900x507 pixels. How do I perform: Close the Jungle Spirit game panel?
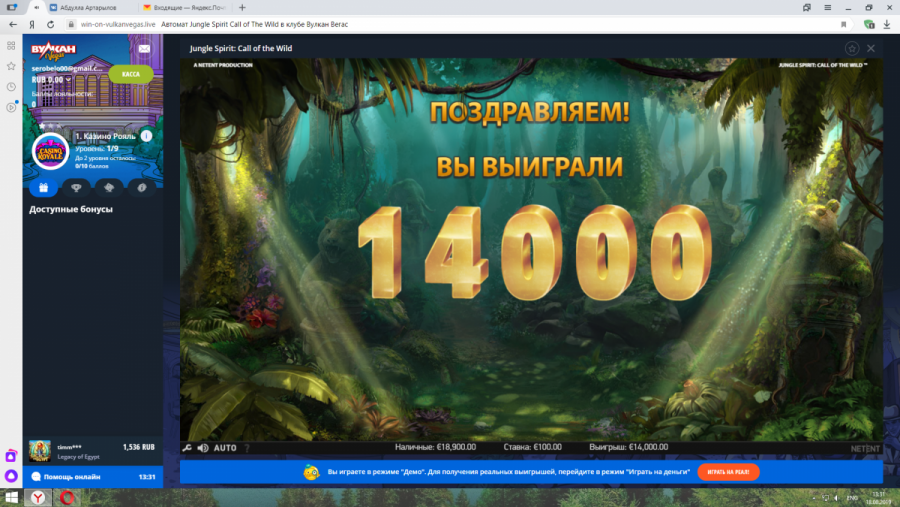coord(871,48)
